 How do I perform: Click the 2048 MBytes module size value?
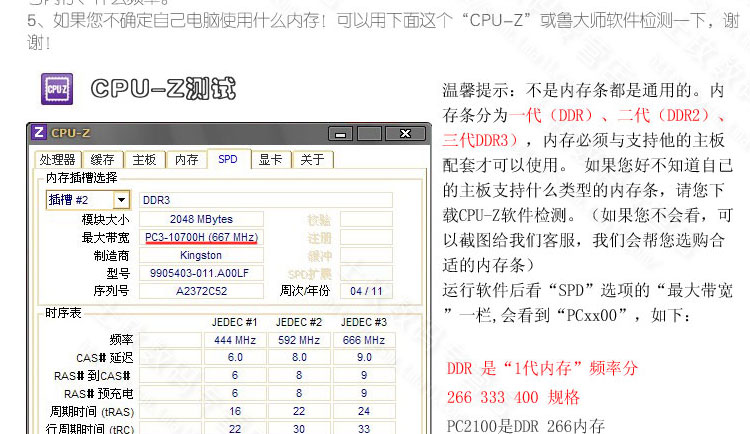[201, 219]
